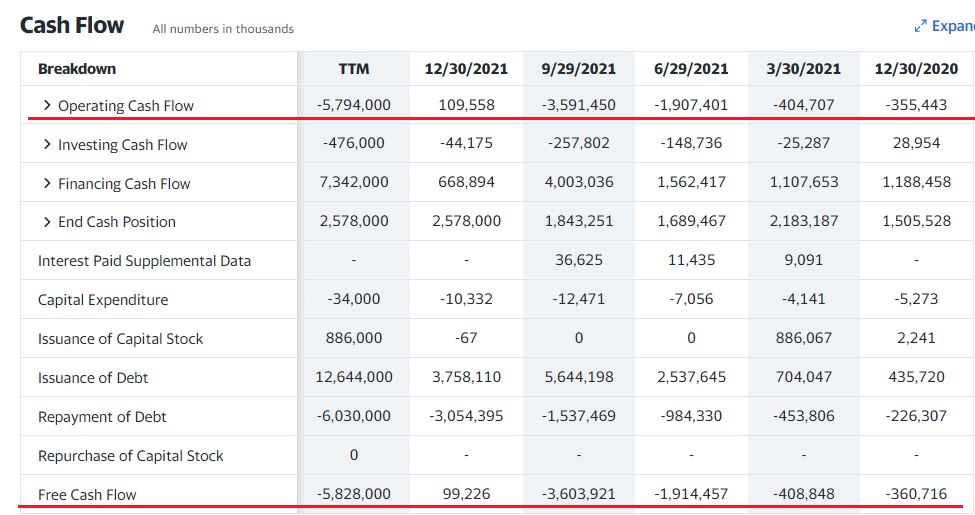Click the Breakdown column header
The height and width of the screenshot is (515, 975).
point(77,68)
